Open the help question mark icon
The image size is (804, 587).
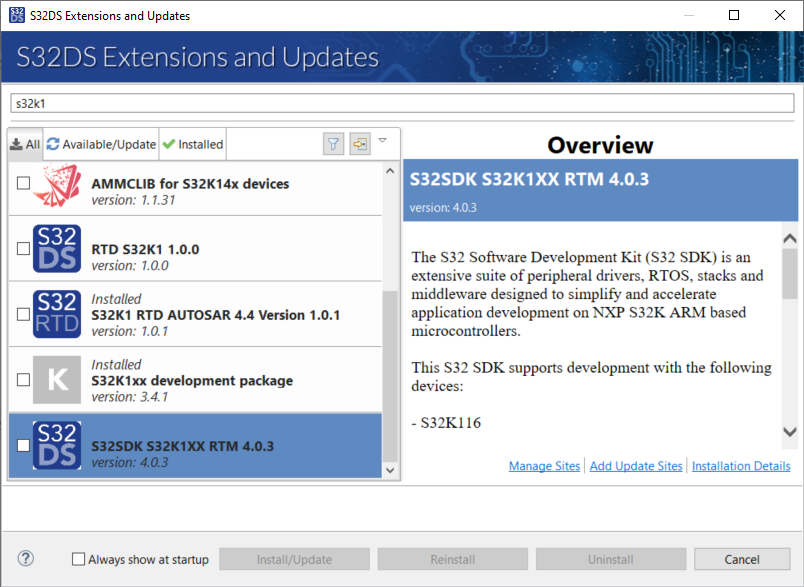click(x=26, y=559)
